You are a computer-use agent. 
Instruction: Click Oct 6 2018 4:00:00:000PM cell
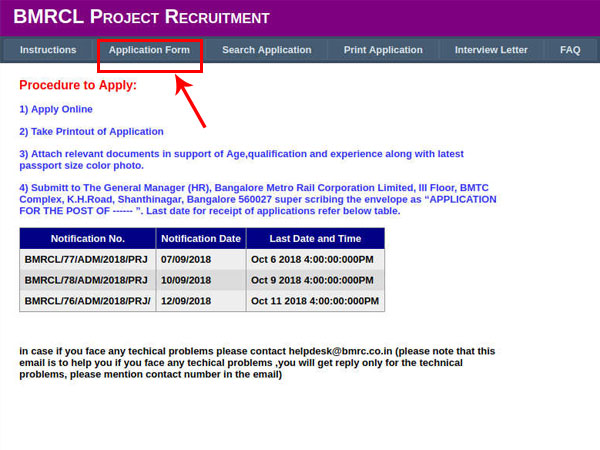315,259
